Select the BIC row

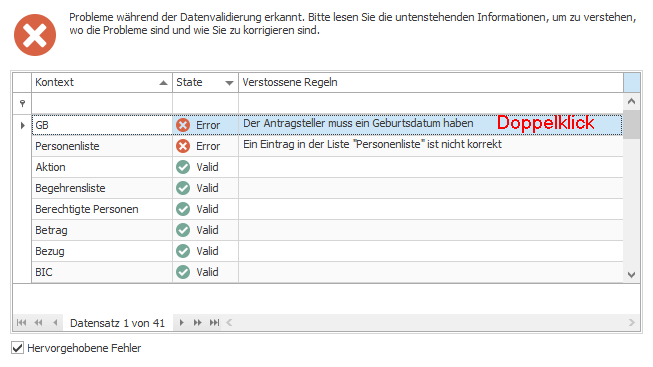pyautogui.click(x=327, y=272)
